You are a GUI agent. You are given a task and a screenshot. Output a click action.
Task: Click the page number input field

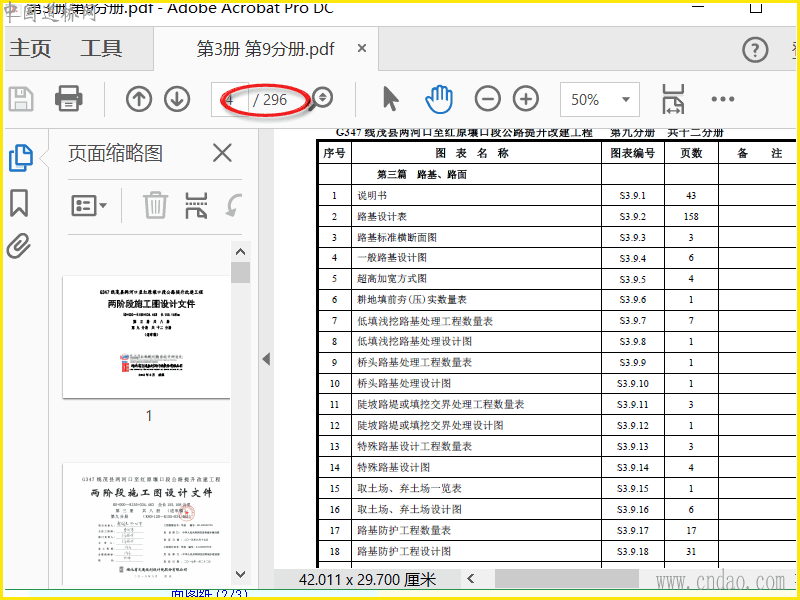[x=230, y=99]
